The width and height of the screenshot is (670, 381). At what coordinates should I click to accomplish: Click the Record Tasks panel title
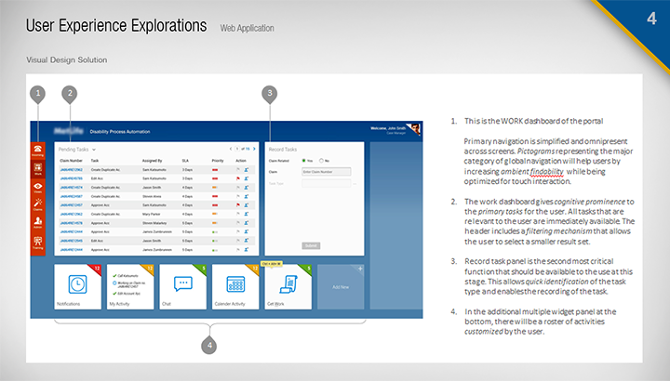[x=282, y=149]
